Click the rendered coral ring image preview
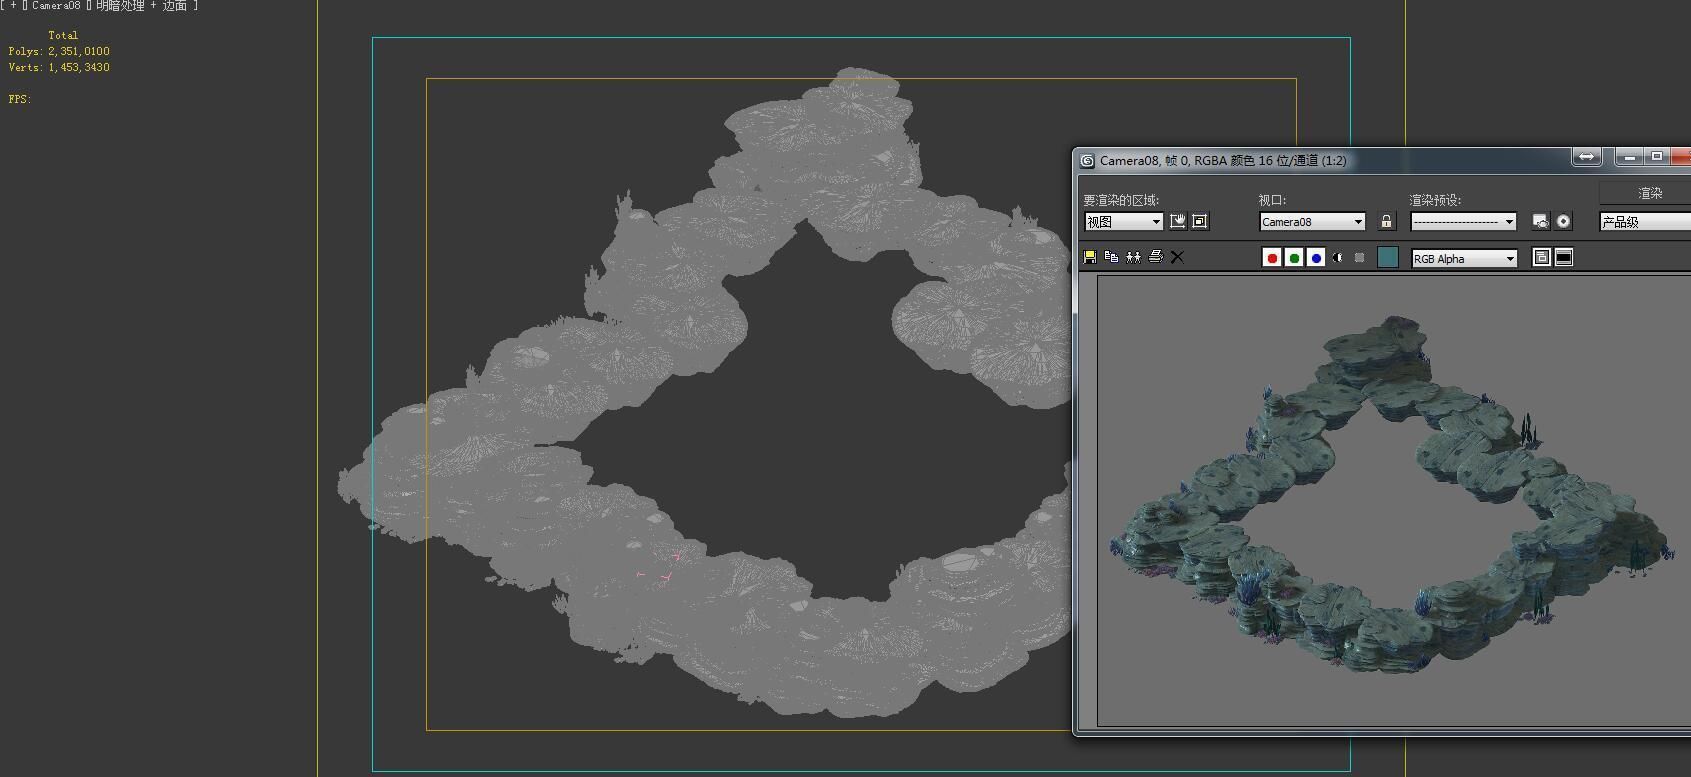 tap(1393, 500)
